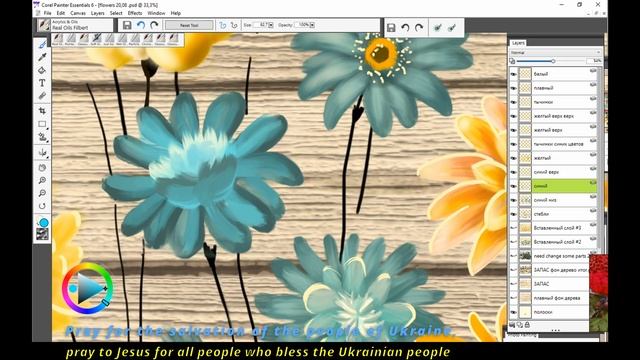This screenshot has width=640, height=360.
Task: Click the layer opacity percentage field
Action: (594, 61)
